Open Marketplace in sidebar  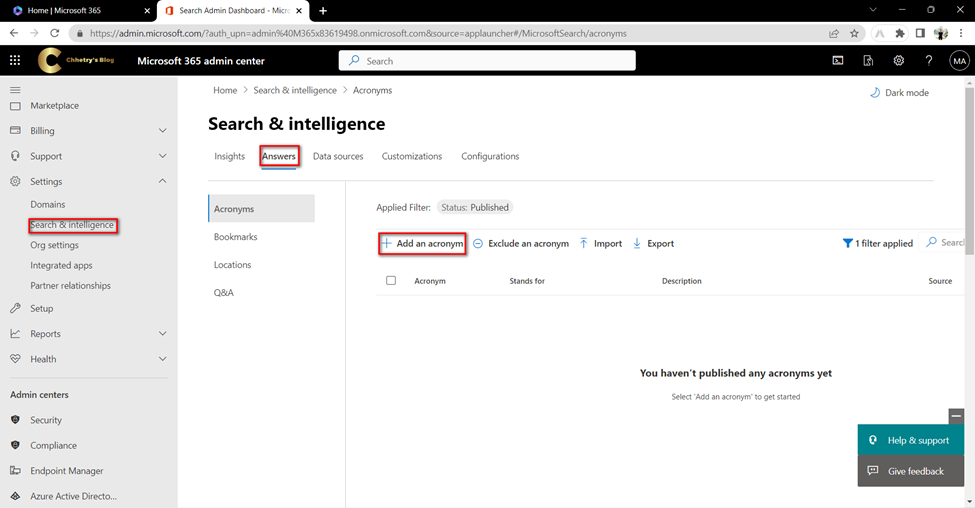tap(55, 106)
